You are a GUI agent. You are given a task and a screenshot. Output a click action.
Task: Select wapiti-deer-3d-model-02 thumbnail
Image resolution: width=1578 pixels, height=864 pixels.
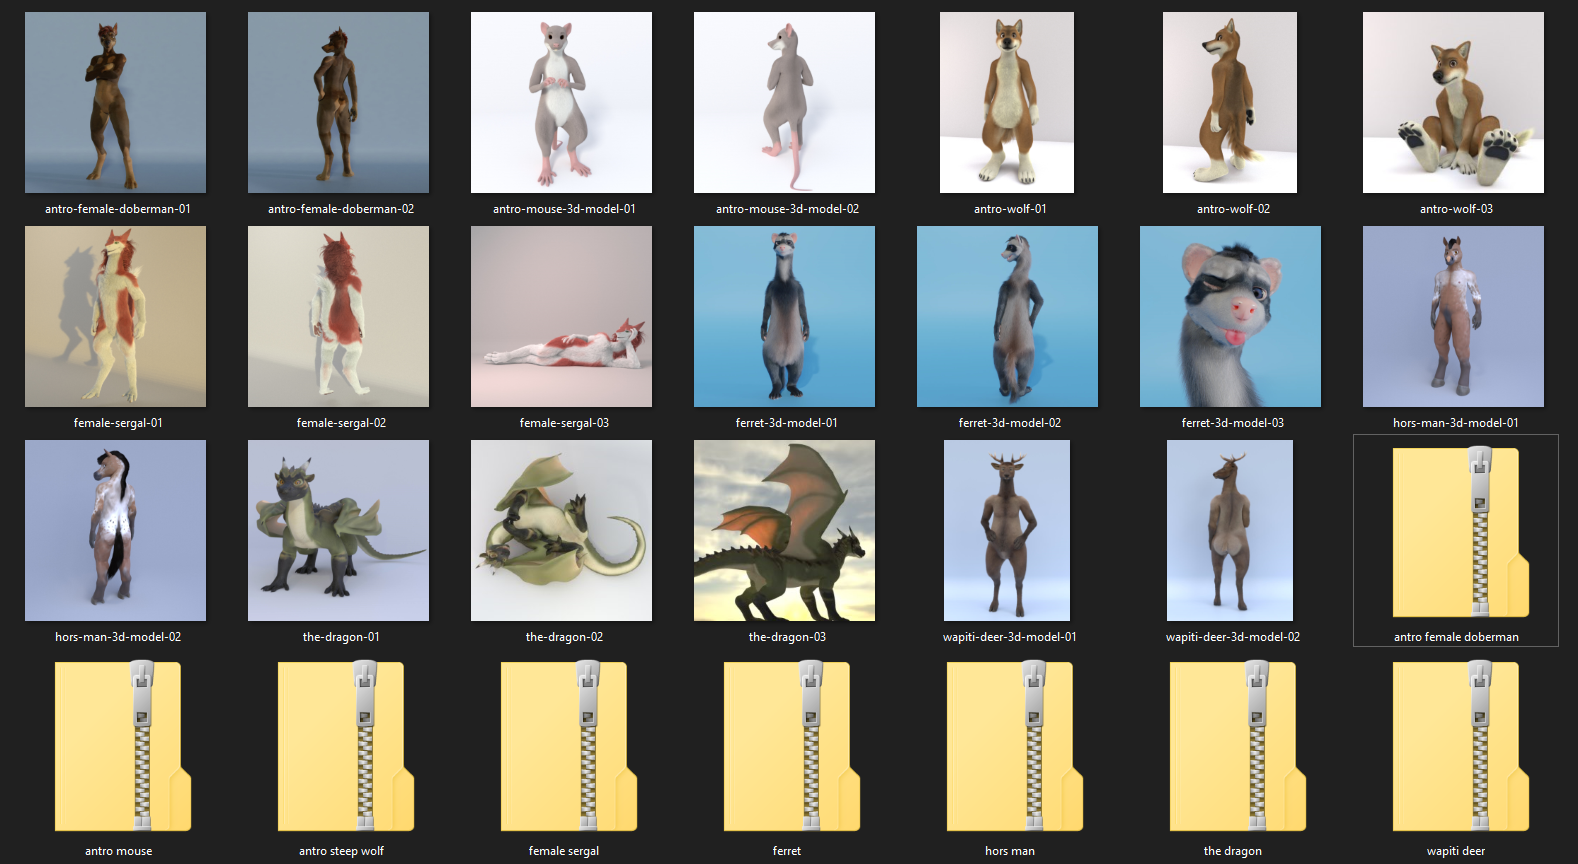pos(1230,530)
